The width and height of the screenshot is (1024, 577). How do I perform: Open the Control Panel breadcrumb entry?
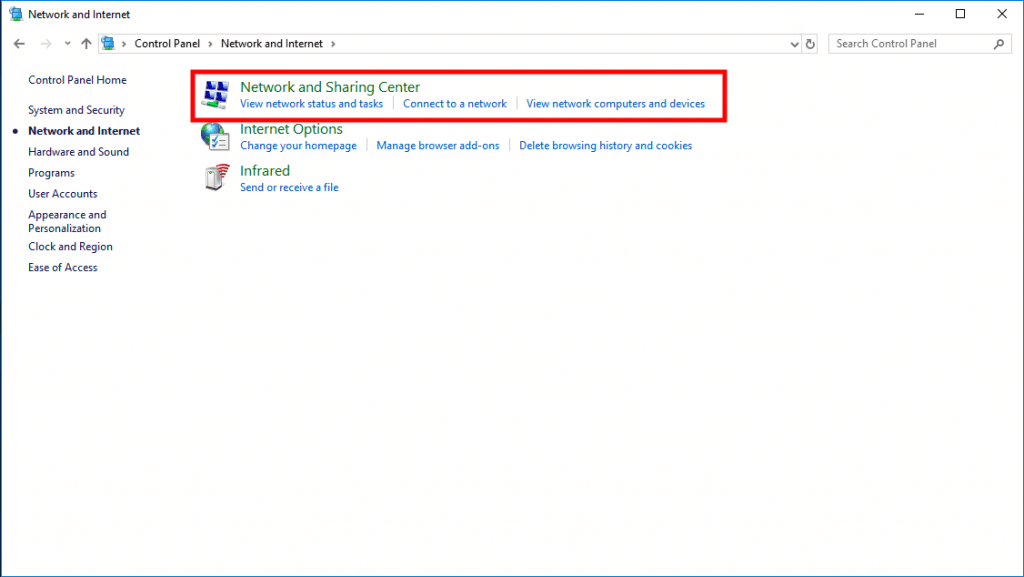(x=167, y=43)
